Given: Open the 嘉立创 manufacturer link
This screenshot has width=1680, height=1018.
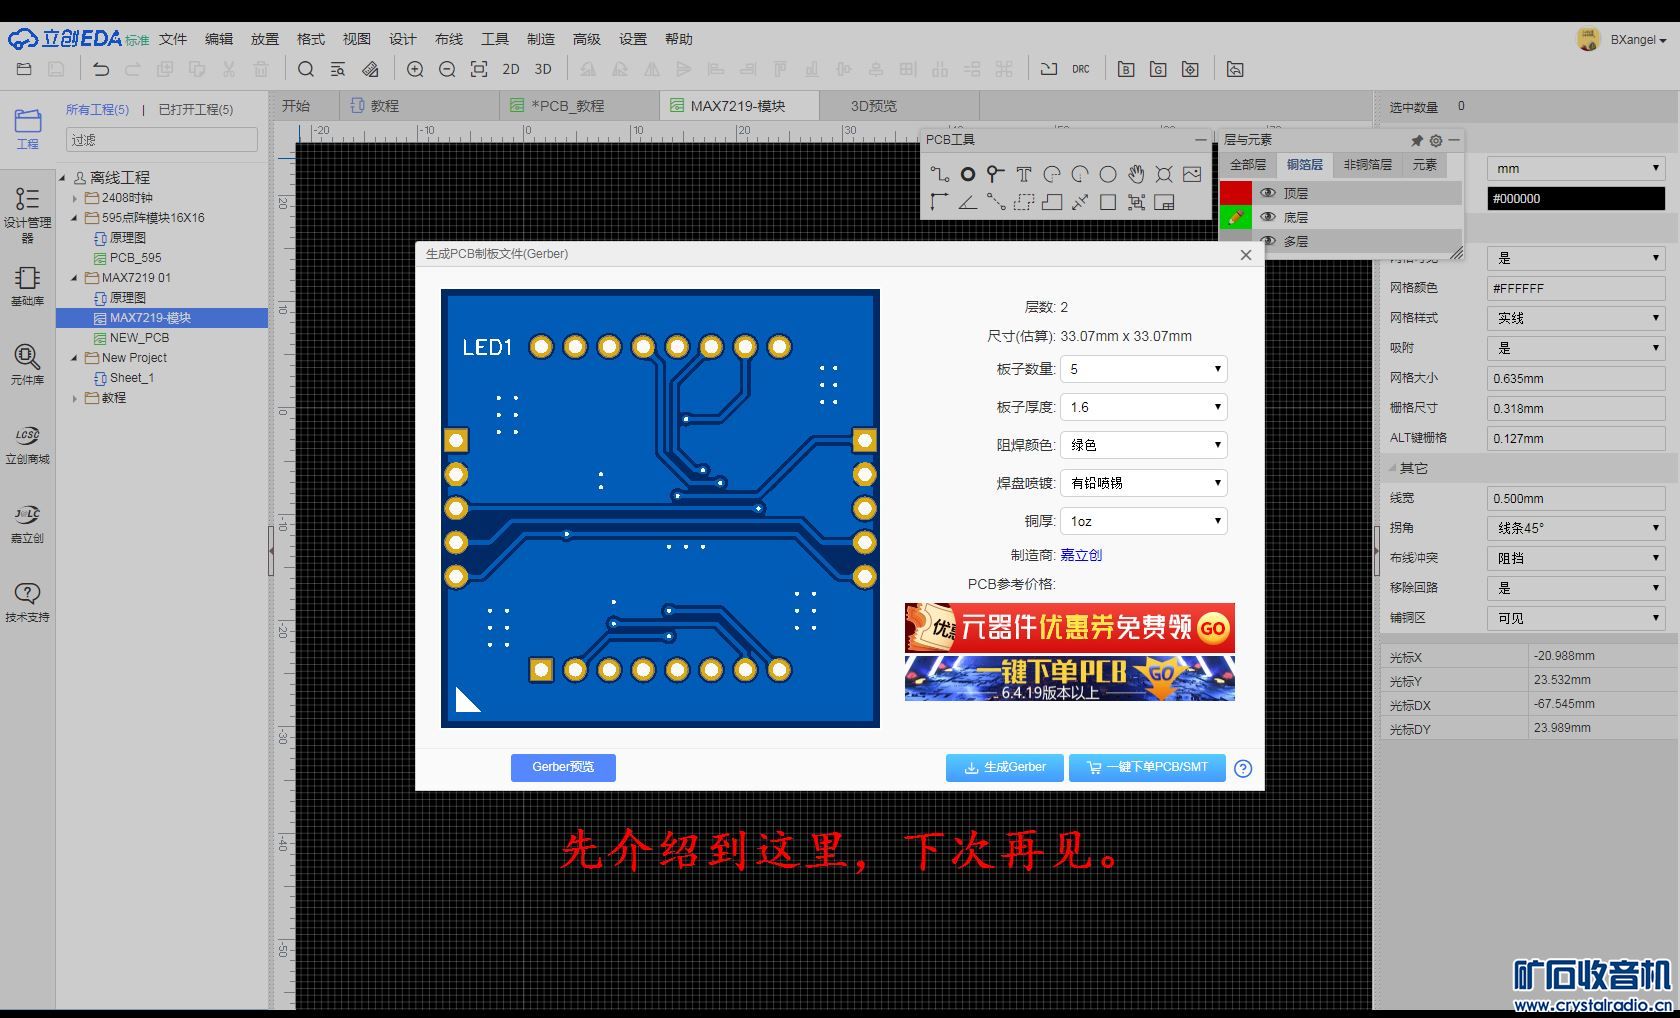Looking at the screenshot, I should point(1081,555).
